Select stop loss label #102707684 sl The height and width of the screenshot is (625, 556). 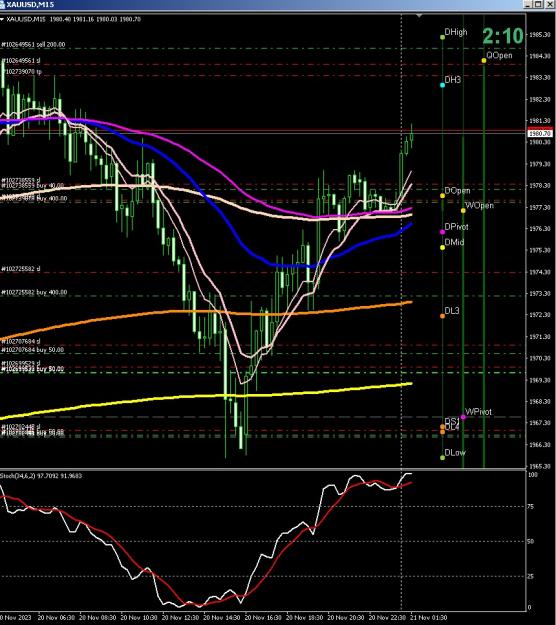tap(21, 342)
